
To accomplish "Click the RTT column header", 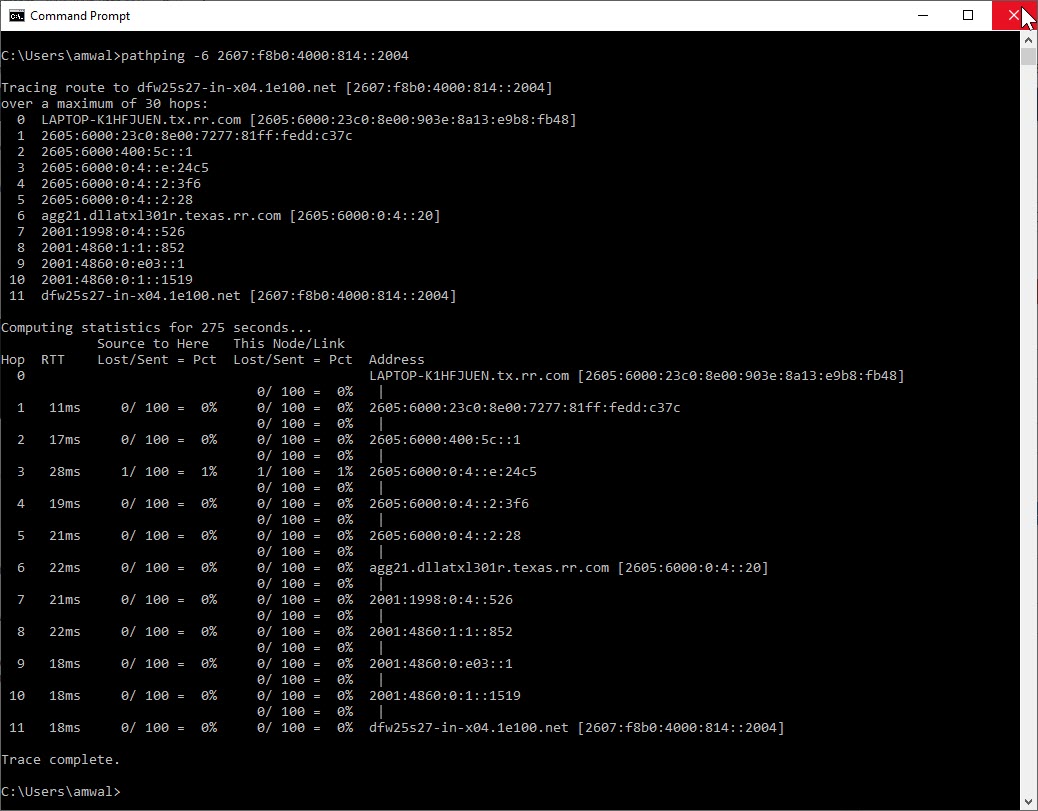I will (x=53, y=359).
